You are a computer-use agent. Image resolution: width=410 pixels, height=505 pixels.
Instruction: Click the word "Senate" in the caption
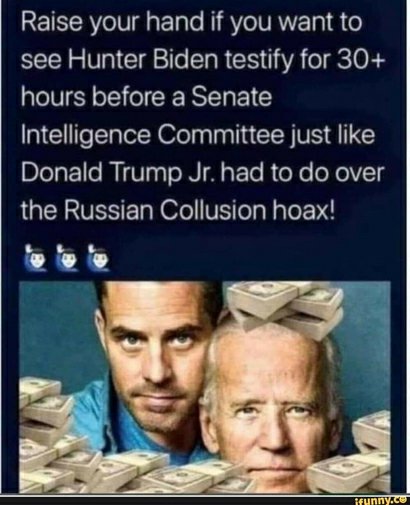(232, 99)
